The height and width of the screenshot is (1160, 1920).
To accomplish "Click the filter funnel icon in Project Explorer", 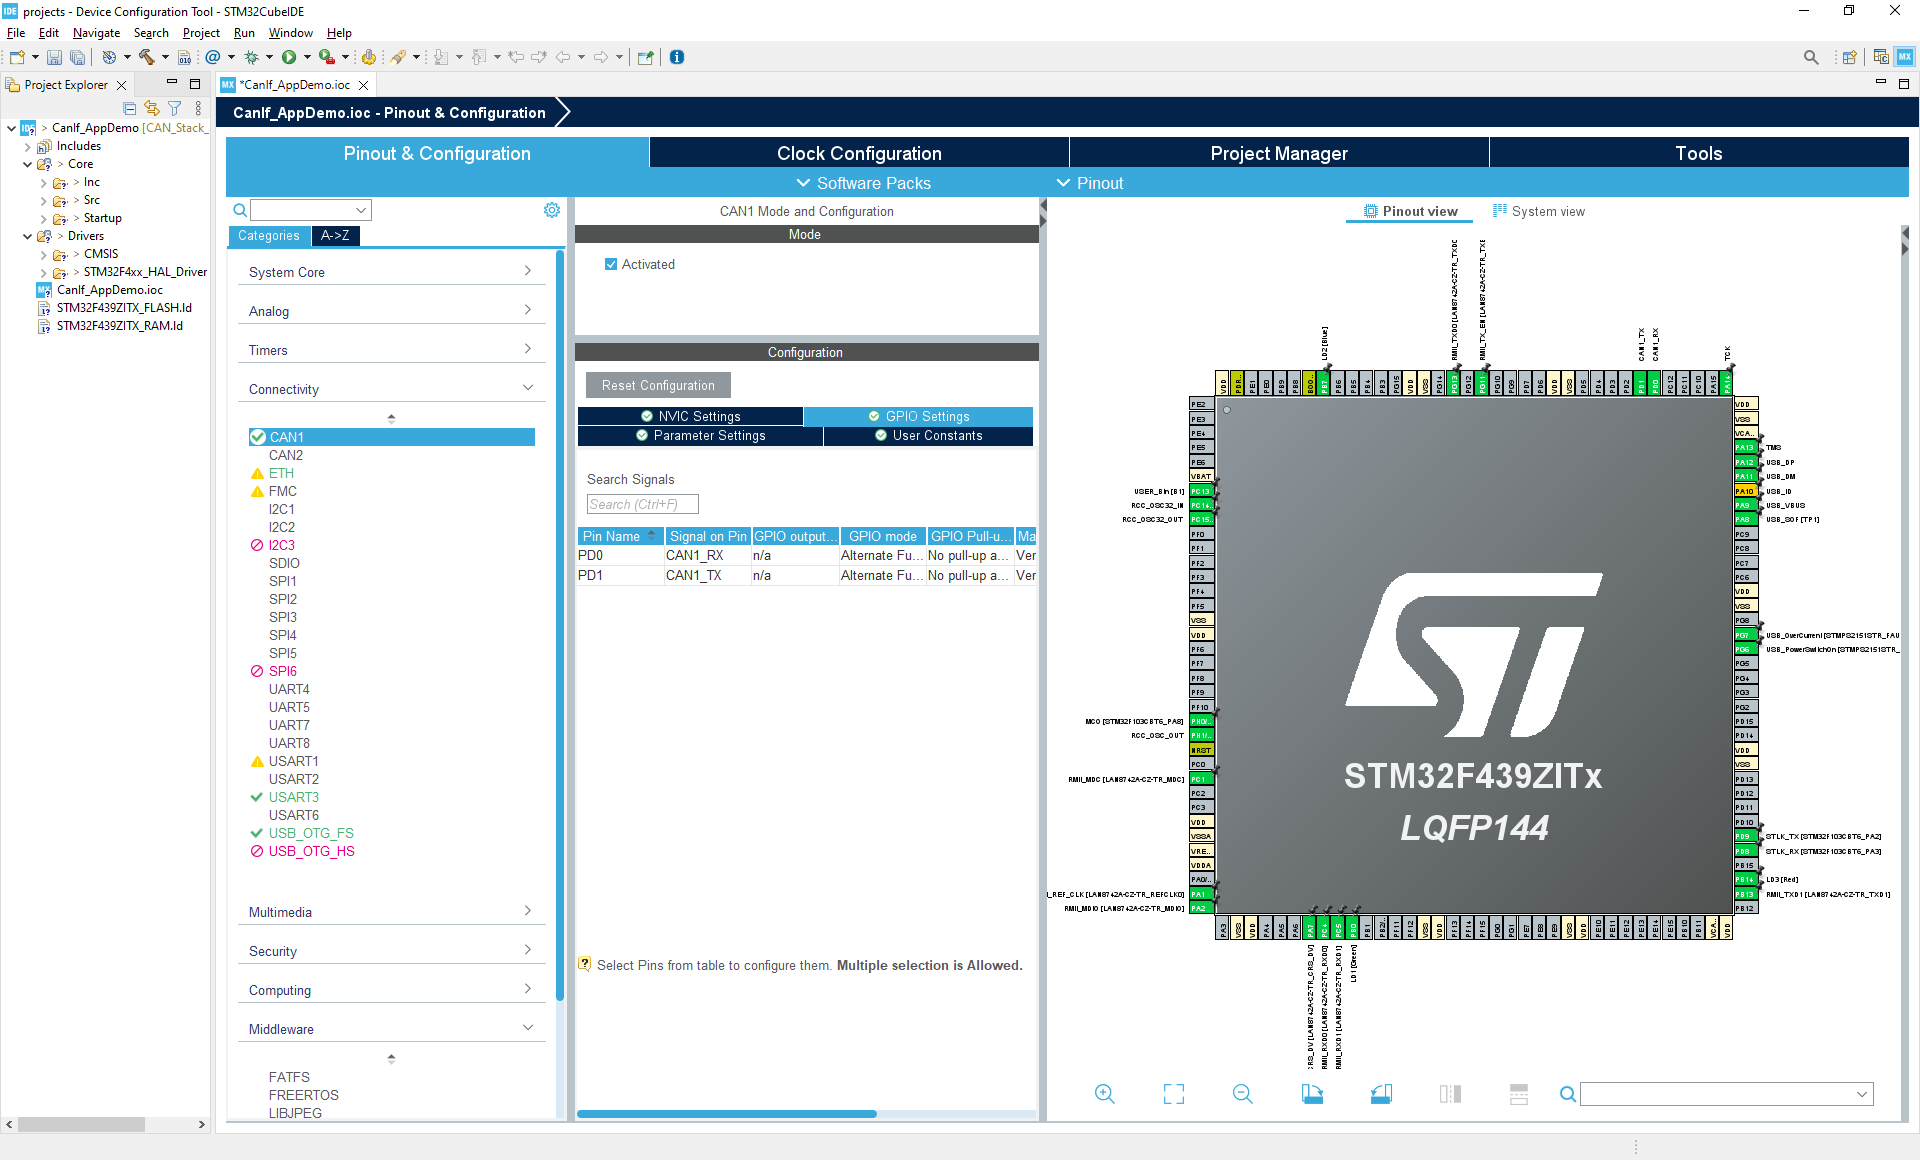I will [175, 108].
